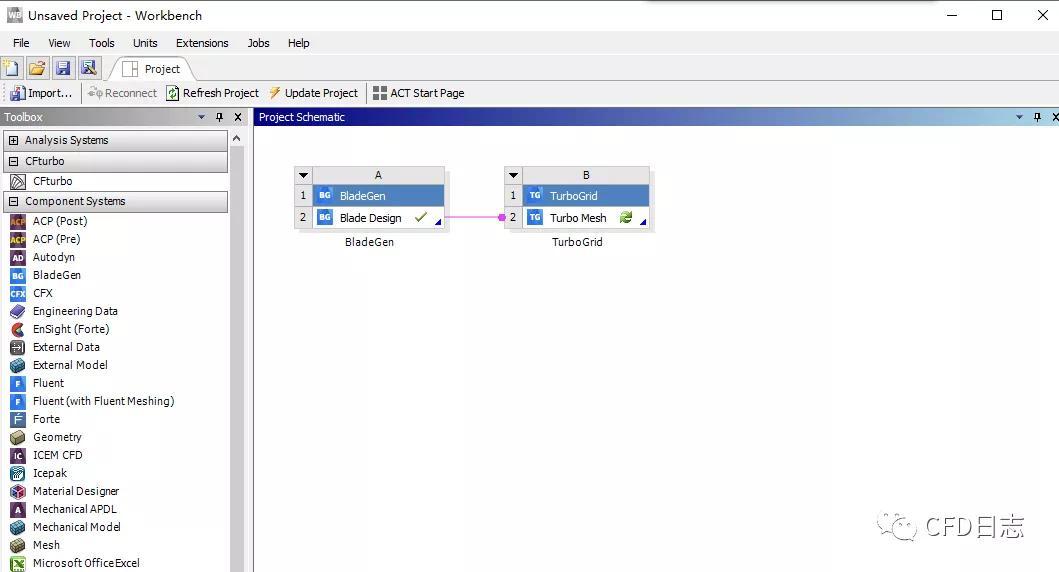Image resolution: width=1059 pixels, height=572 pixels.
Task: Click the New project toolbar icon
Action: coord(11,68)
